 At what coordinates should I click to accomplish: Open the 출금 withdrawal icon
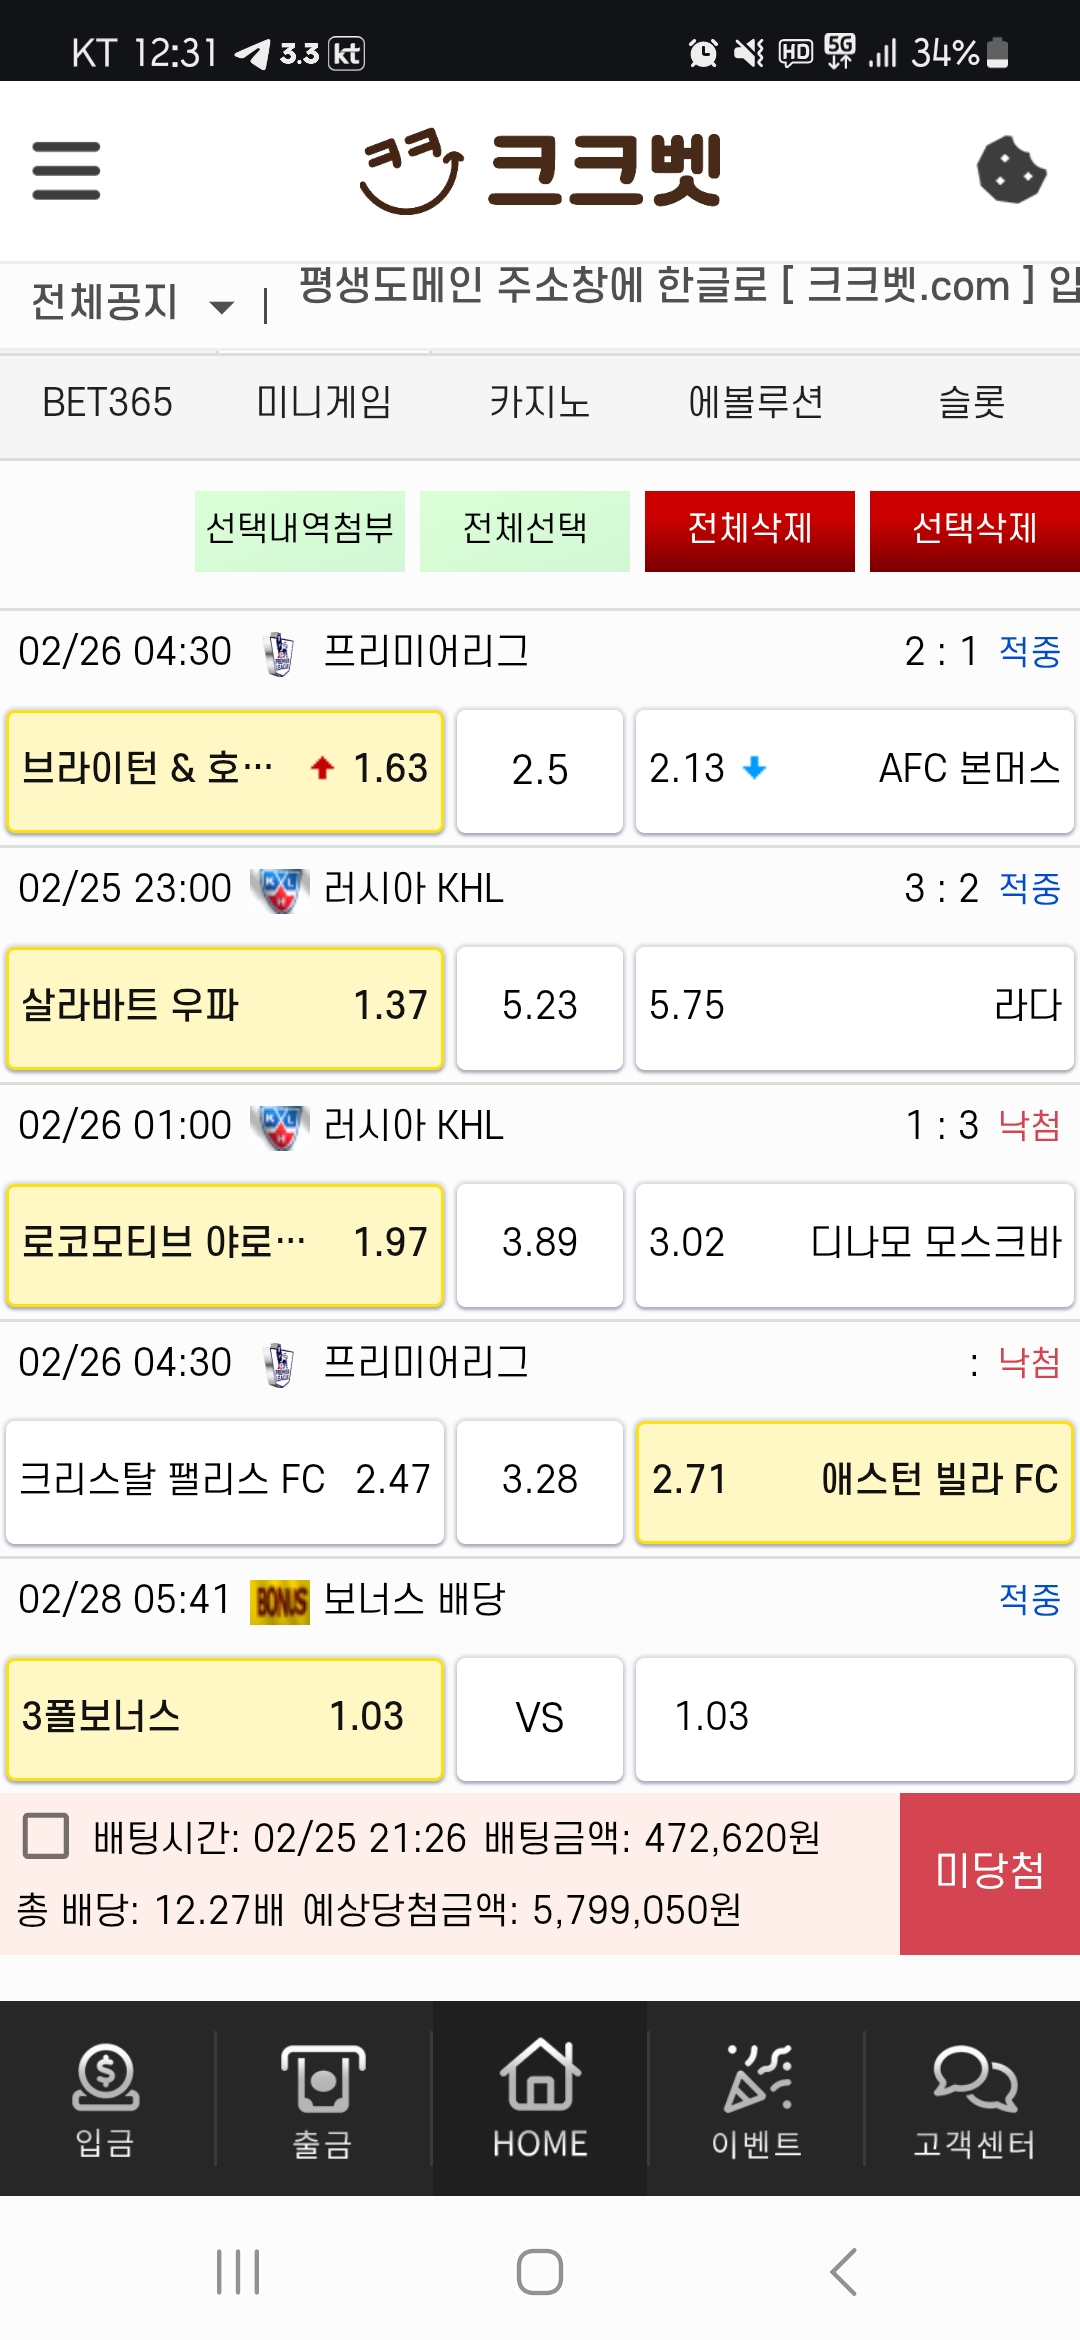322,2099
